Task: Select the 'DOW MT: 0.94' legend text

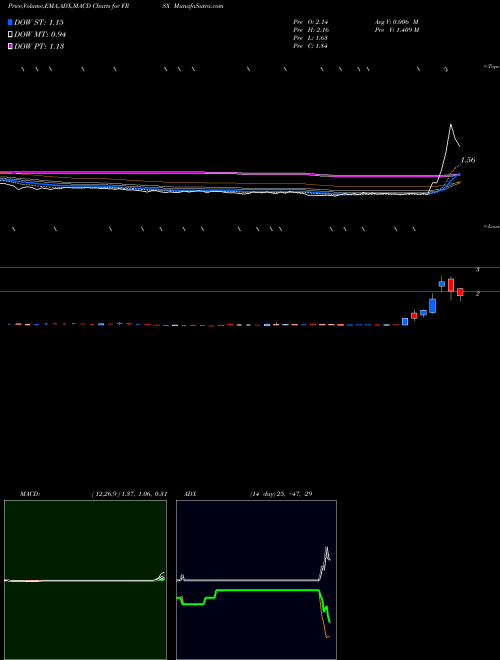Action: tap(40, 35)
